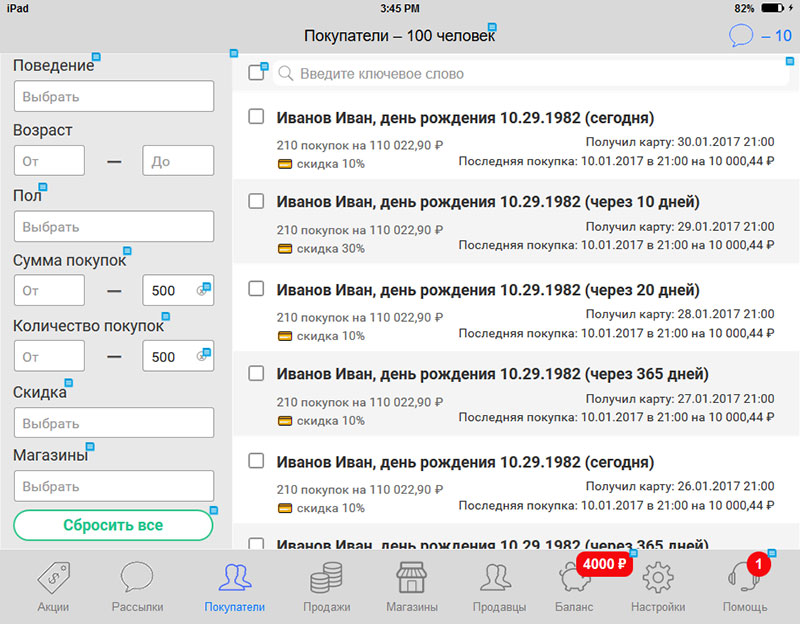Click the chat bubble icon in header
The height and width of the screenshot is (624, 800).
pos(741,37)
